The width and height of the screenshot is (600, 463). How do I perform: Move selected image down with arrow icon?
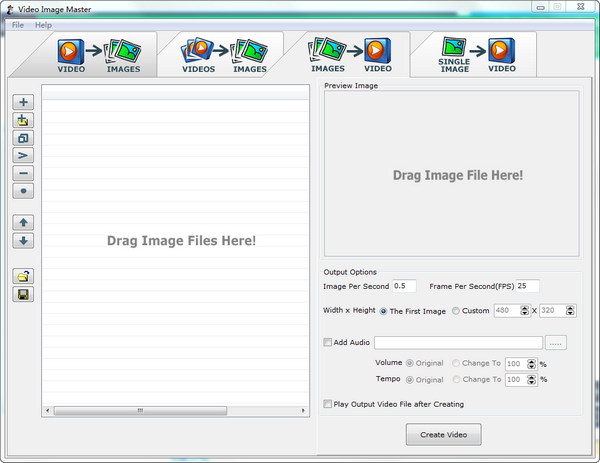click(x=24, y=240)
